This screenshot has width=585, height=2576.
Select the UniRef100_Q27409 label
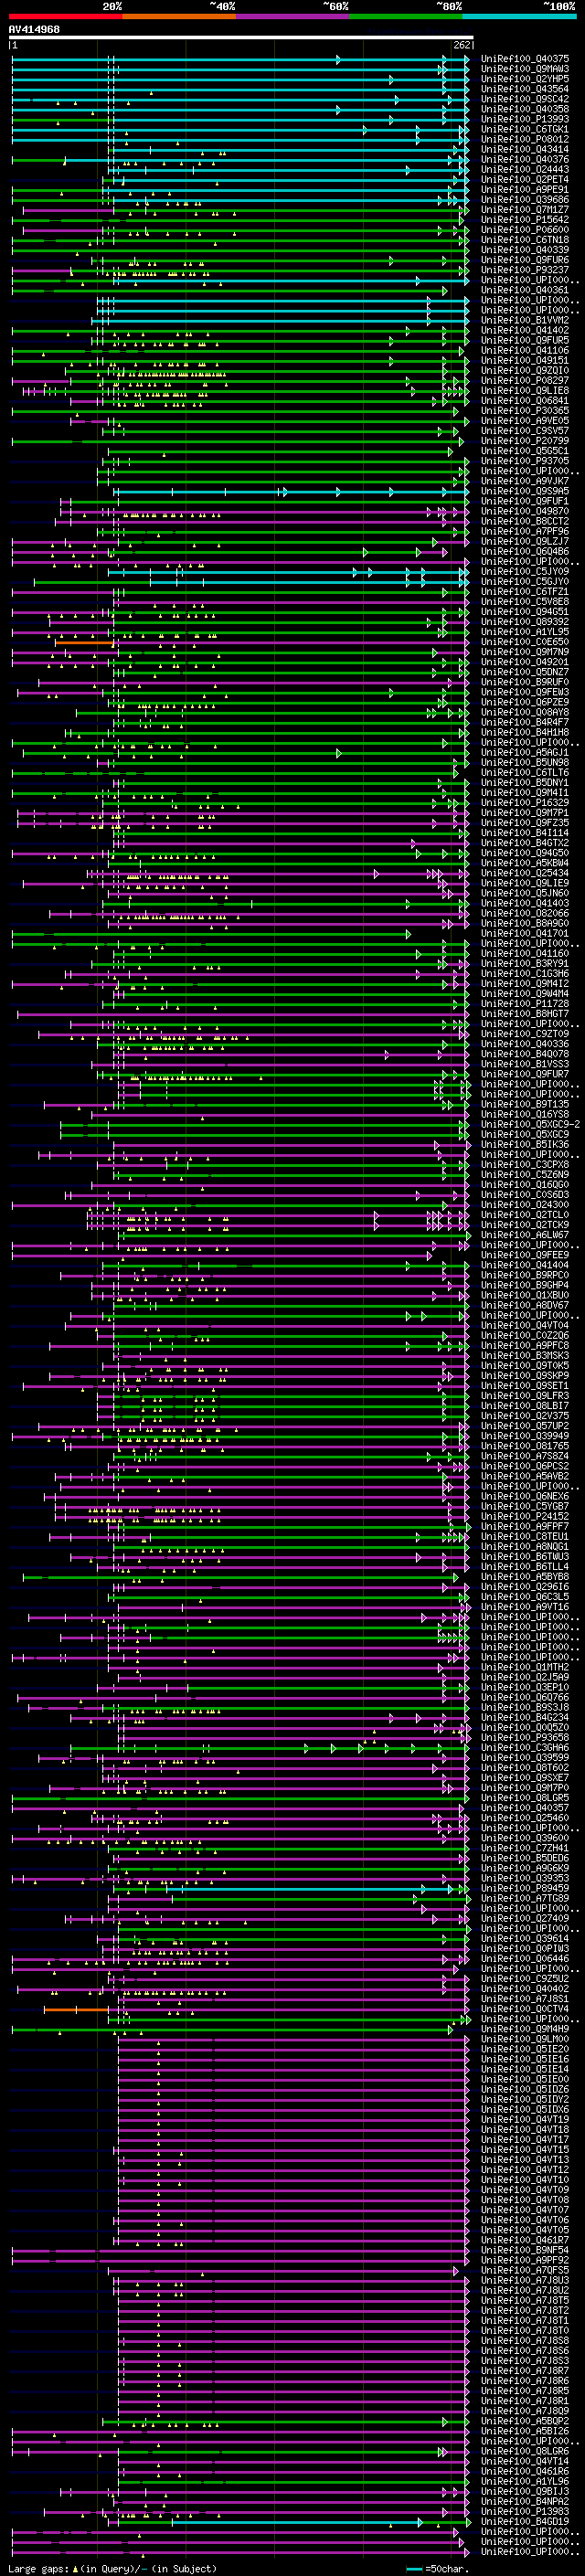coord(525,1918)
